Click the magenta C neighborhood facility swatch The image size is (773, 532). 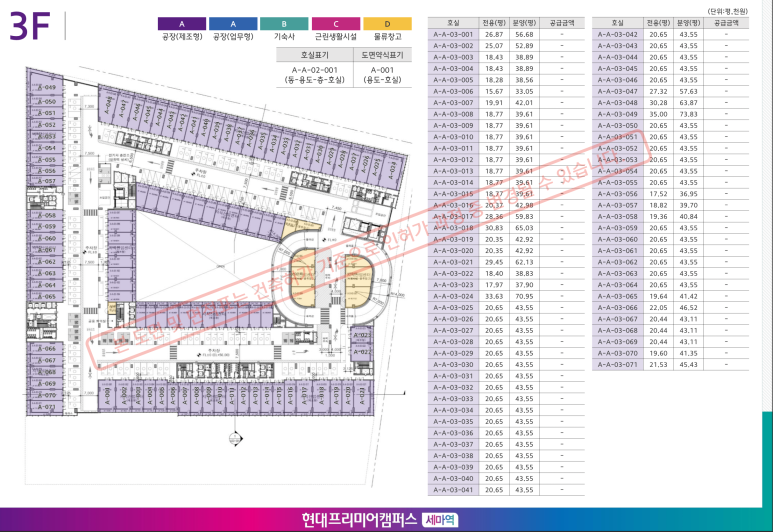click(336, 24)
